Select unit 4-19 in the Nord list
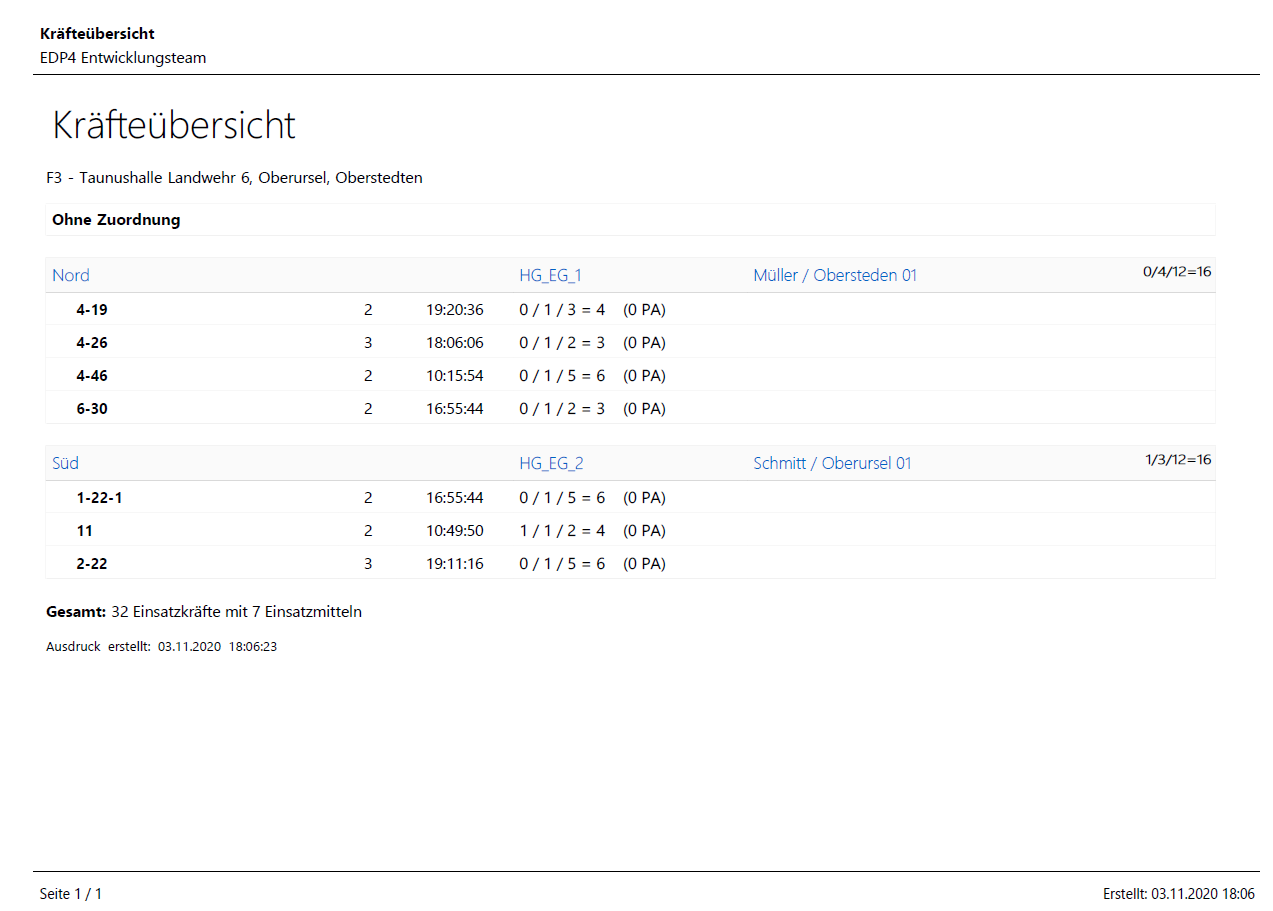Screen dimensions: 1273x911 pos(92,310)
